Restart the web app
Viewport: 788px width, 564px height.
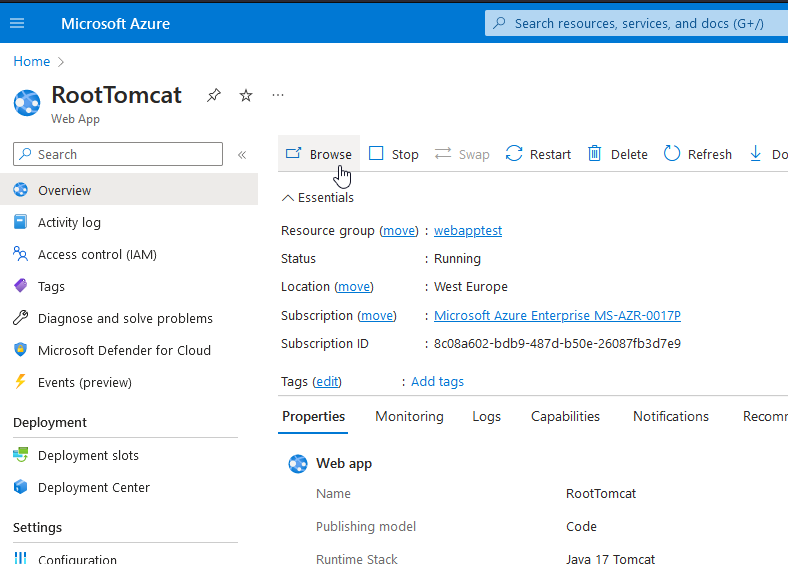tap(538, 154)
